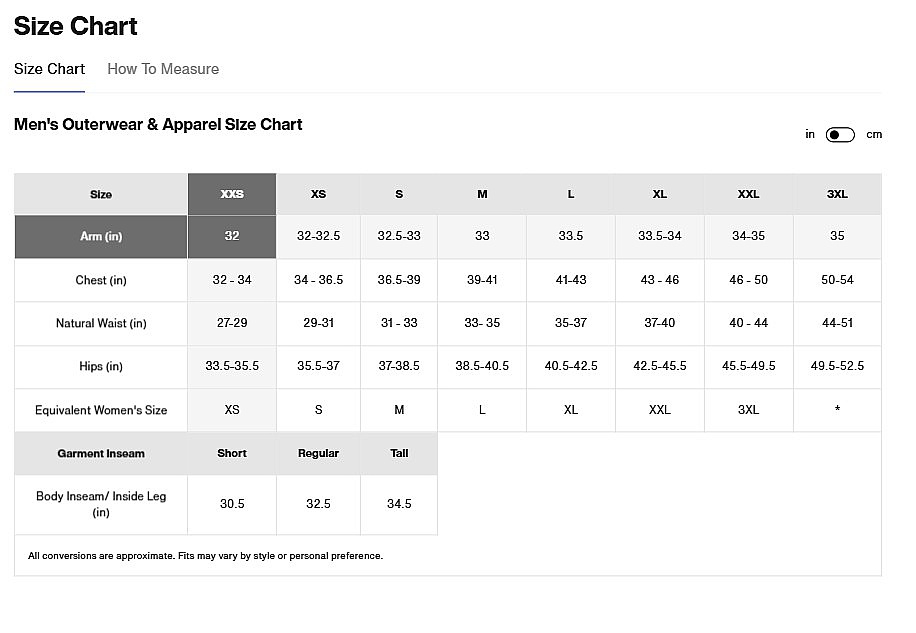This screenshot has width=916, height=633.
Task: Select the Short garment inseam header
Action: tap(232, 453)
